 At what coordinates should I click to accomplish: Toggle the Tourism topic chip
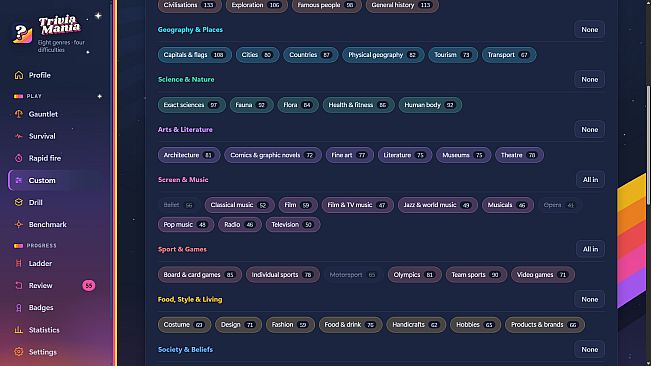point(453,55)
